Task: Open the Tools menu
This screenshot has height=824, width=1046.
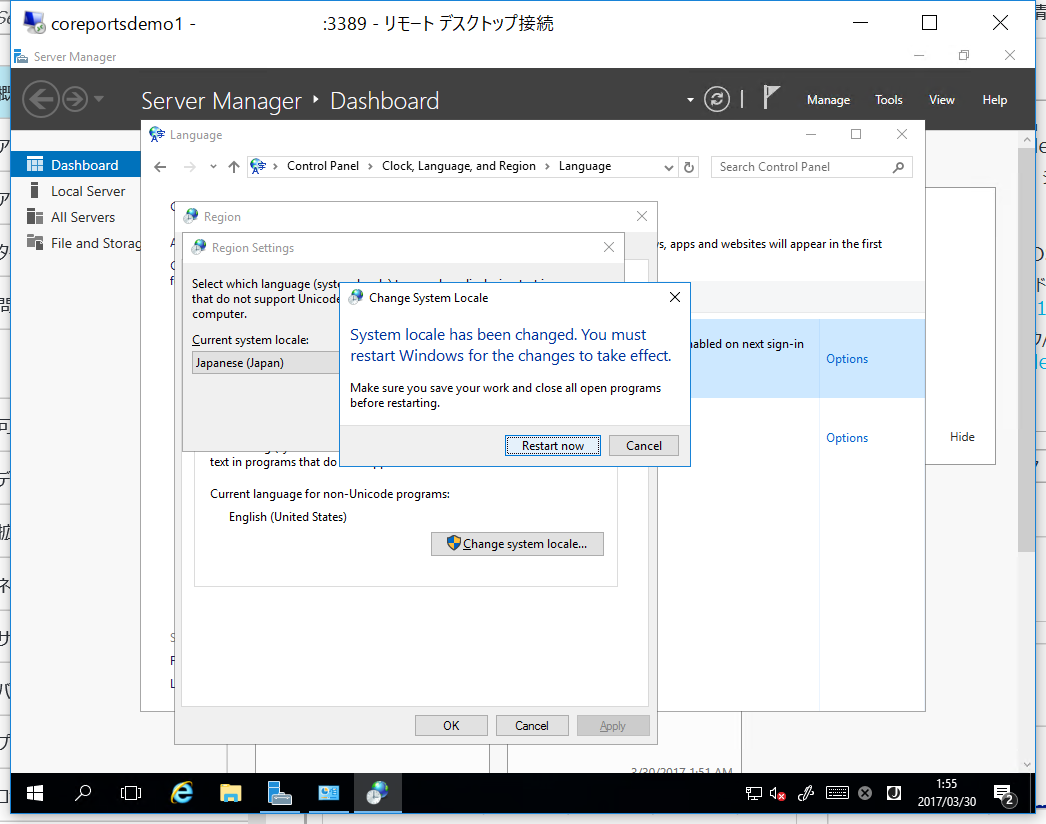Action: point(889,100)
